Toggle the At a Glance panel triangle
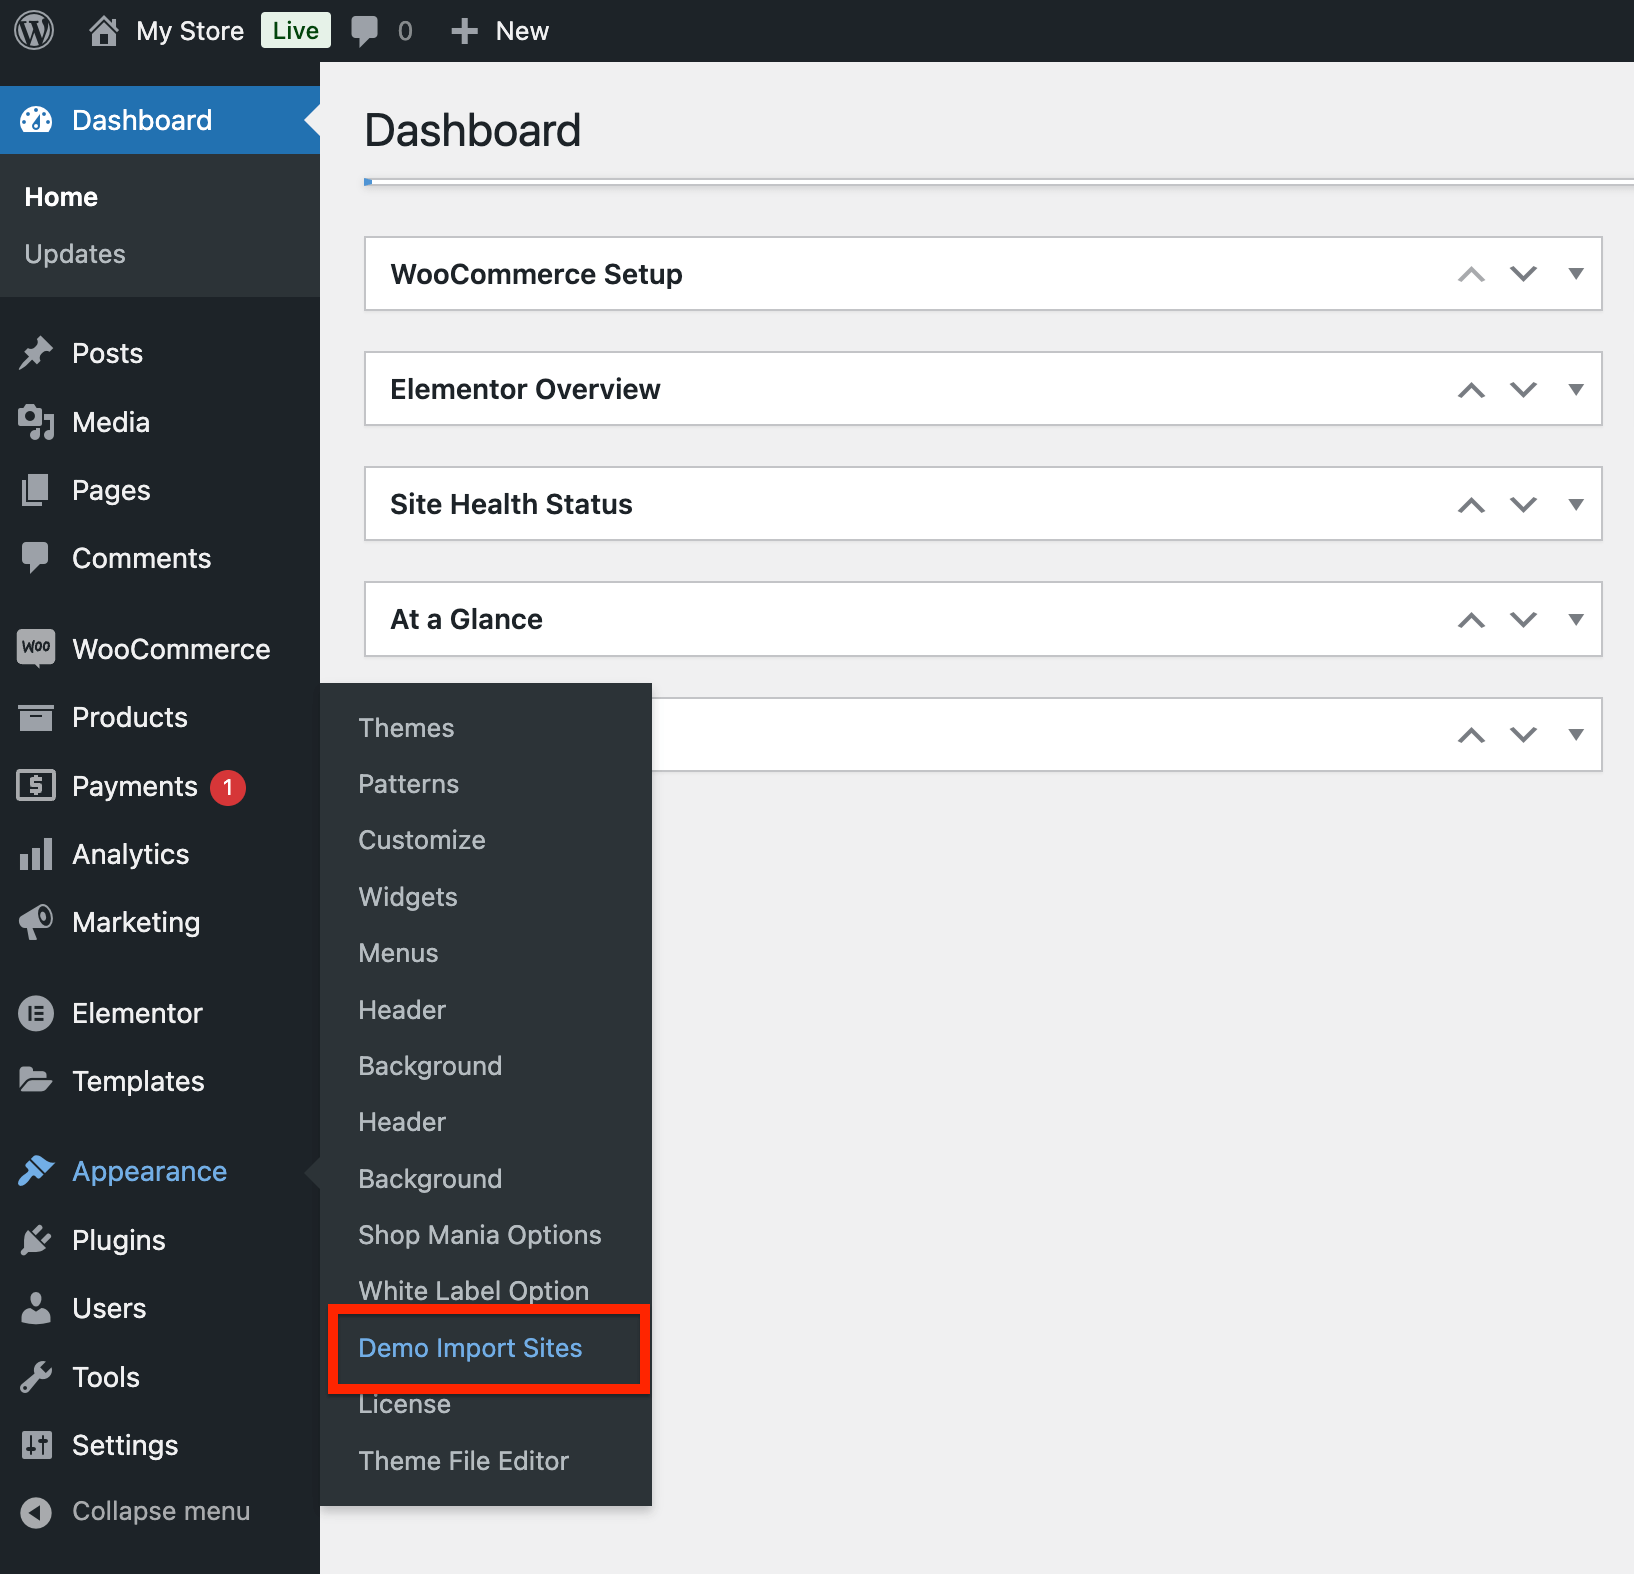Screen dimensions: 1634x1574 1576,619
